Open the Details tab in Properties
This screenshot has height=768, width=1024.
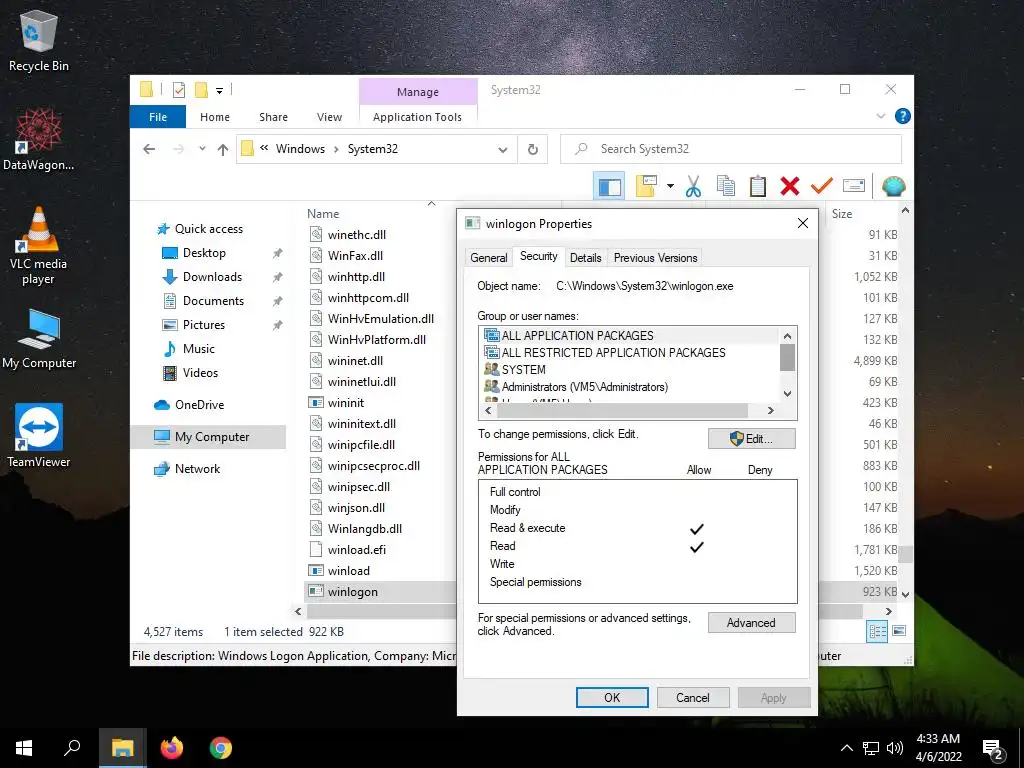click(x=585, y=258)
